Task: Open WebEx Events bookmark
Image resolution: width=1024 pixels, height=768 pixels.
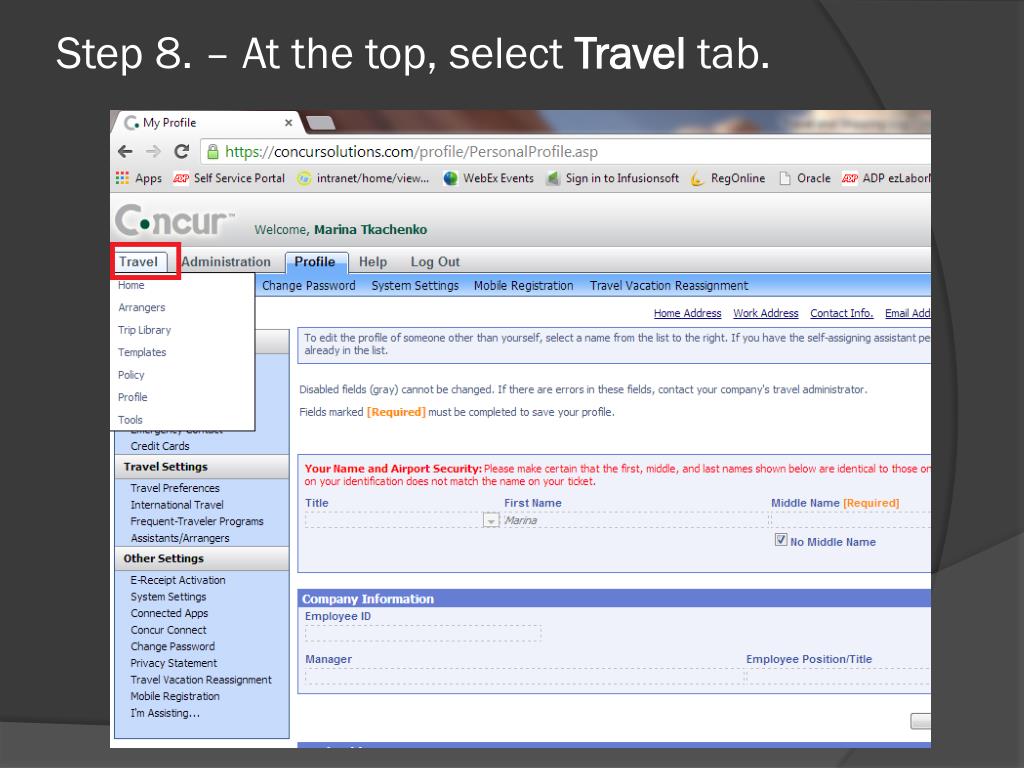Action: coord(488,178)
